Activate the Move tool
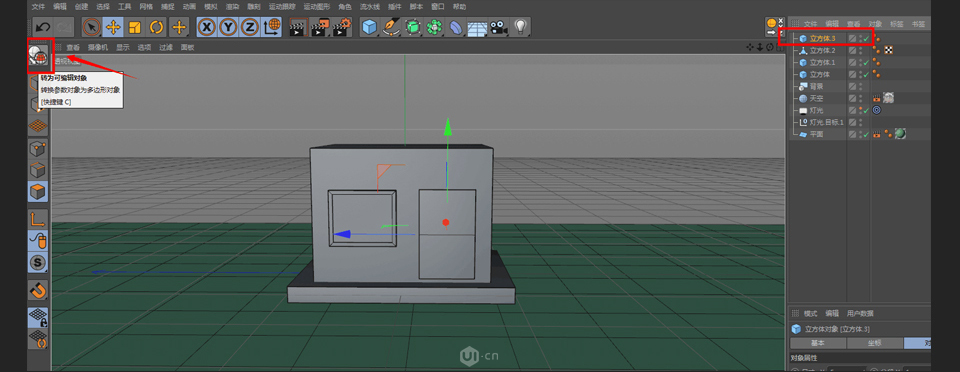The height and width of the screenshot is (372, 960). [113, 27]
